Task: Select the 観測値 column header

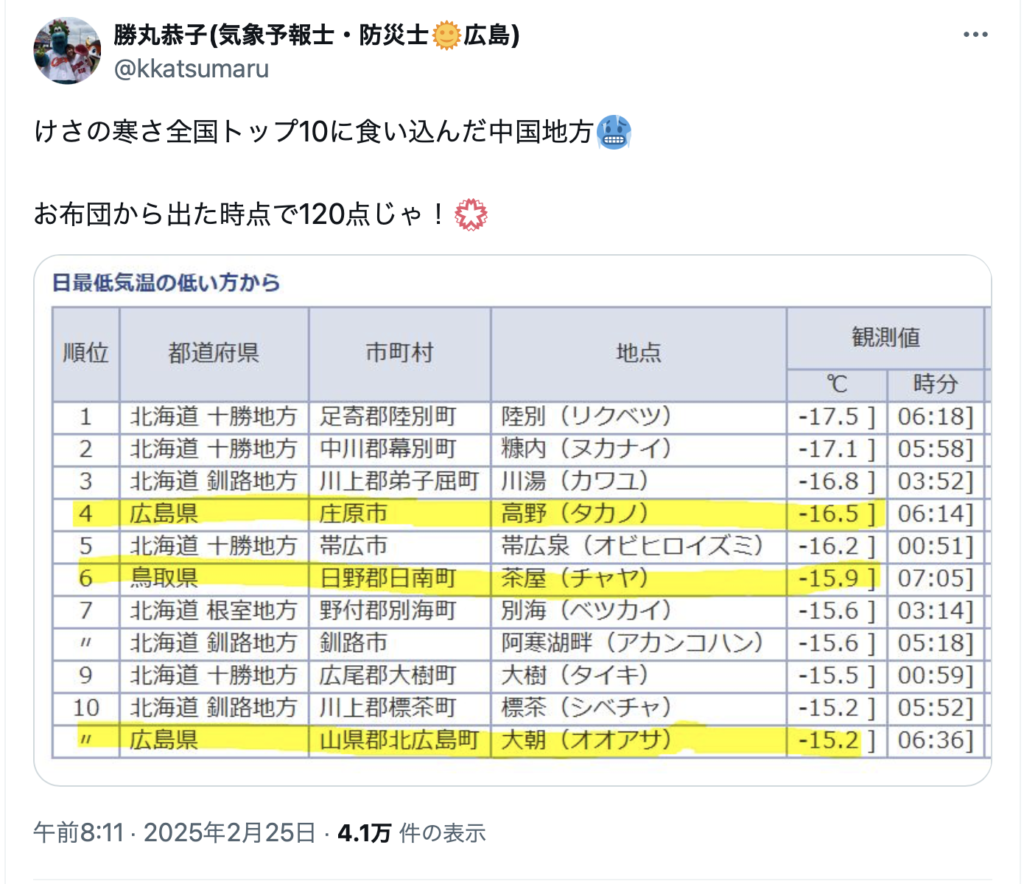Action: coord(884,338)
